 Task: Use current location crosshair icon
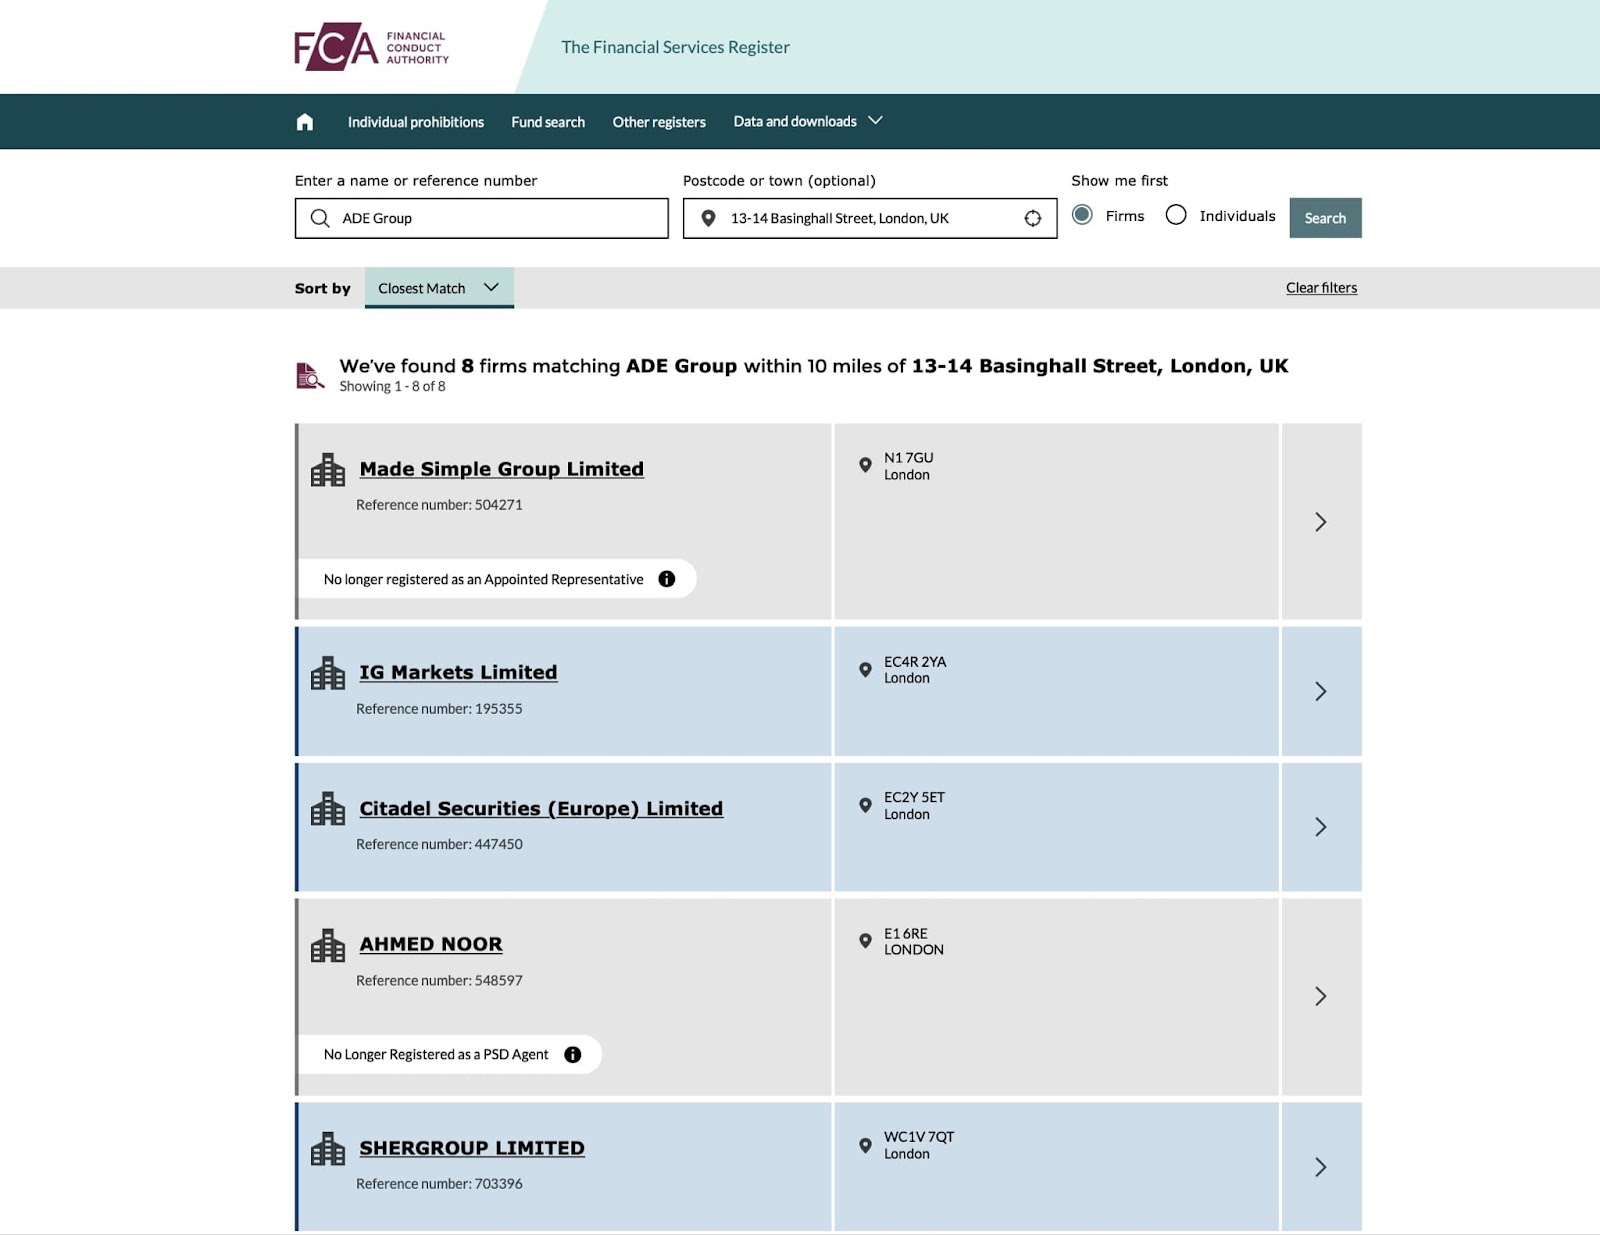coord(1033,218)
